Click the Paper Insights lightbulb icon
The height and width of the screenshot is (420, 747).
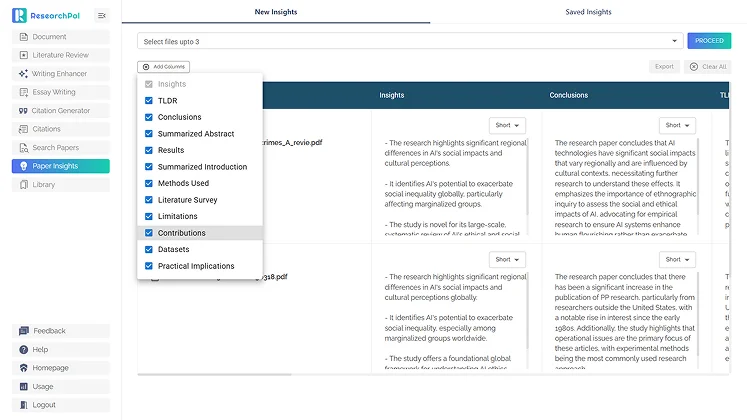click(23, 166)
